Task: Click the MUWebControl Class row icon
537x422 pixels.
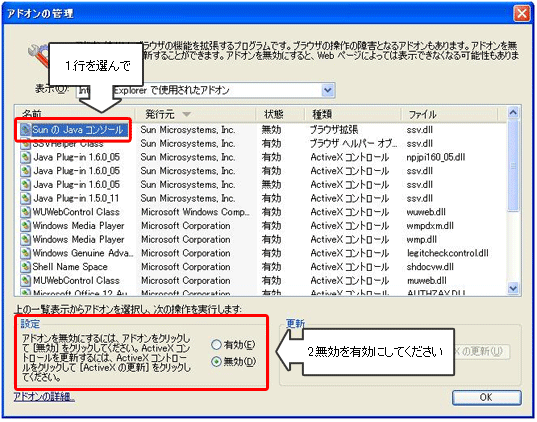Action: pos(25,281)
